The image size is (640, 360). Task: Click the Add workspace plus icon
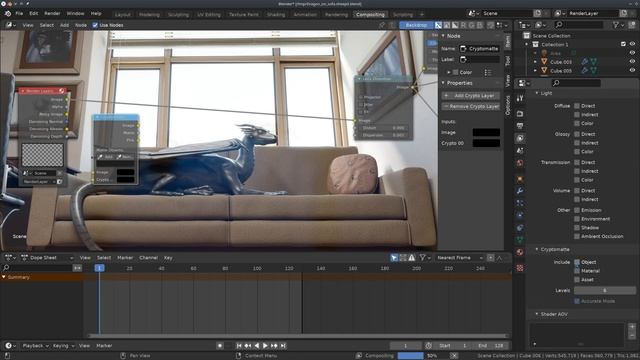click(422, 14)
